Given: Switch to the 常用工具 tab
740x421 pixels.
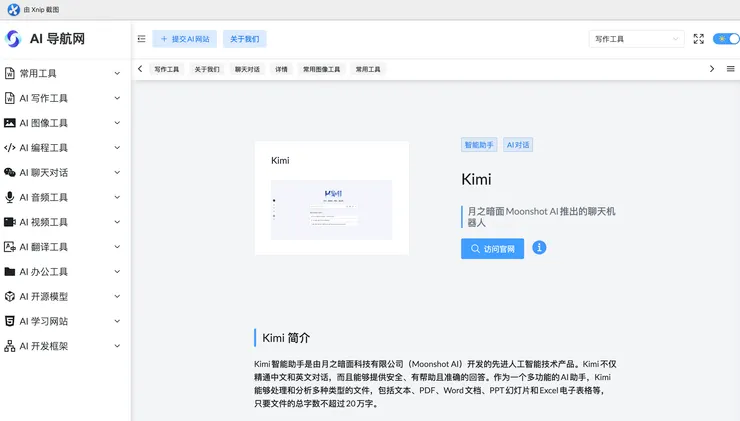Looking at the screenshot, I should pos(368,69).
